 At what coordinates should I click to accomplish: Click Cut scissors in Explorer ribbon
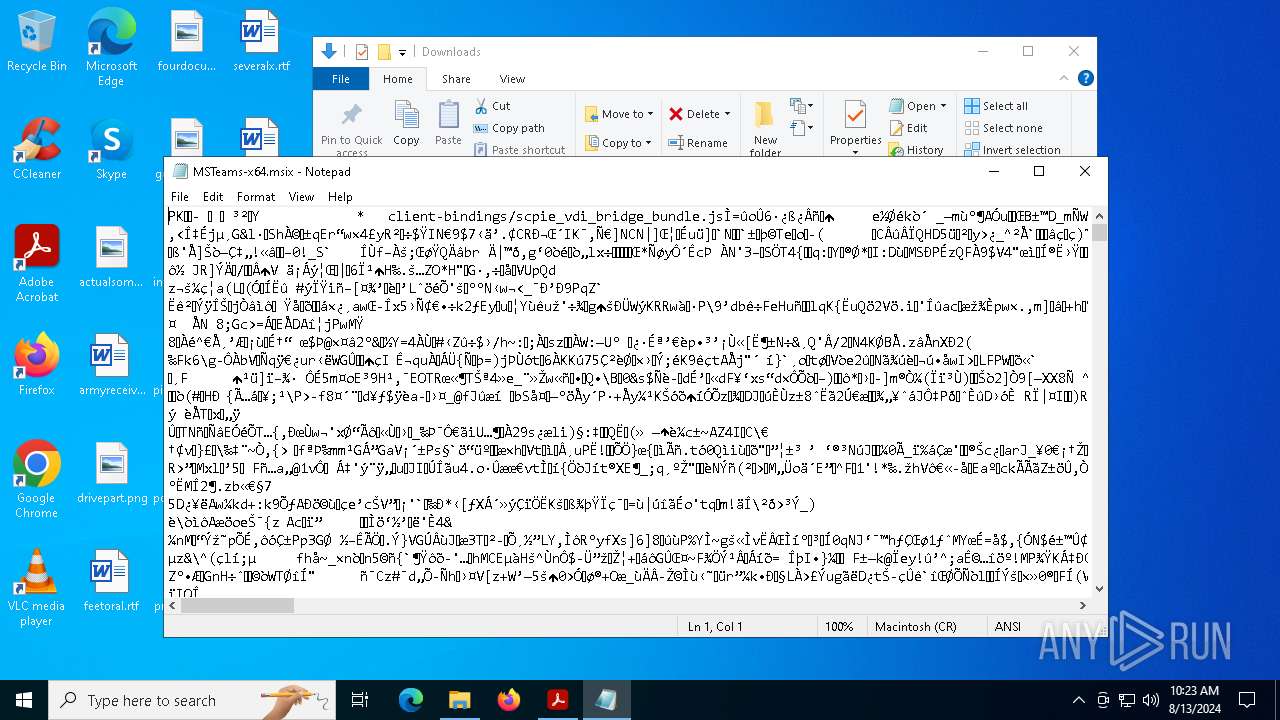tap(492, 106)
